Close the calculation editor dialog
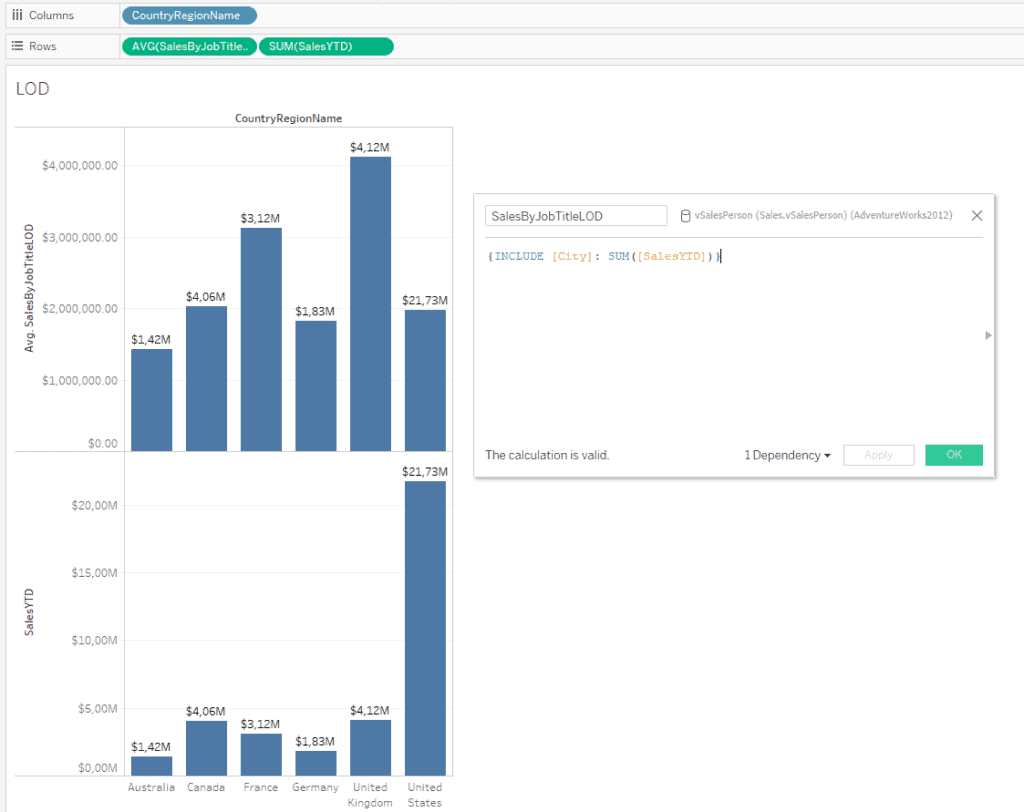Viewport: 1024px width, 812px height. [x=977, y=216]
